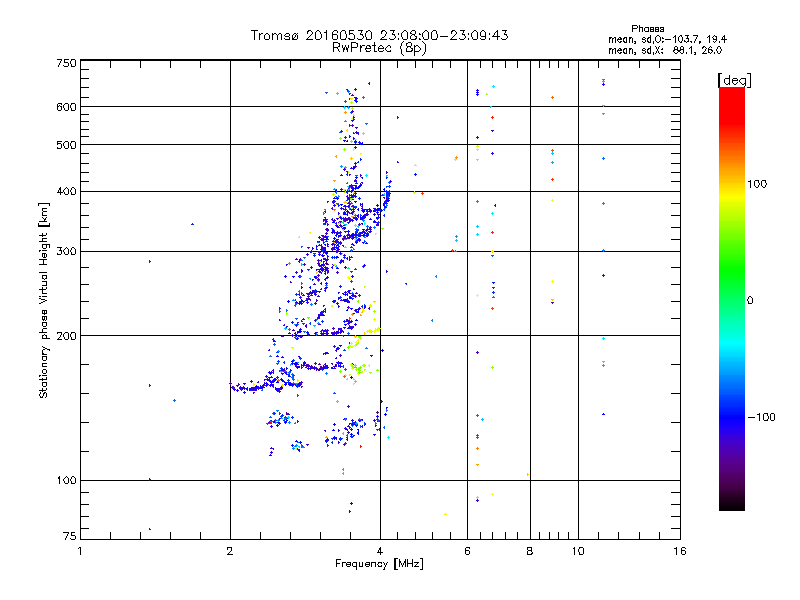Viewport: 800px width, 600px height.
Task: Click the x-axis tick label '8'
Action: coord(530,551)
